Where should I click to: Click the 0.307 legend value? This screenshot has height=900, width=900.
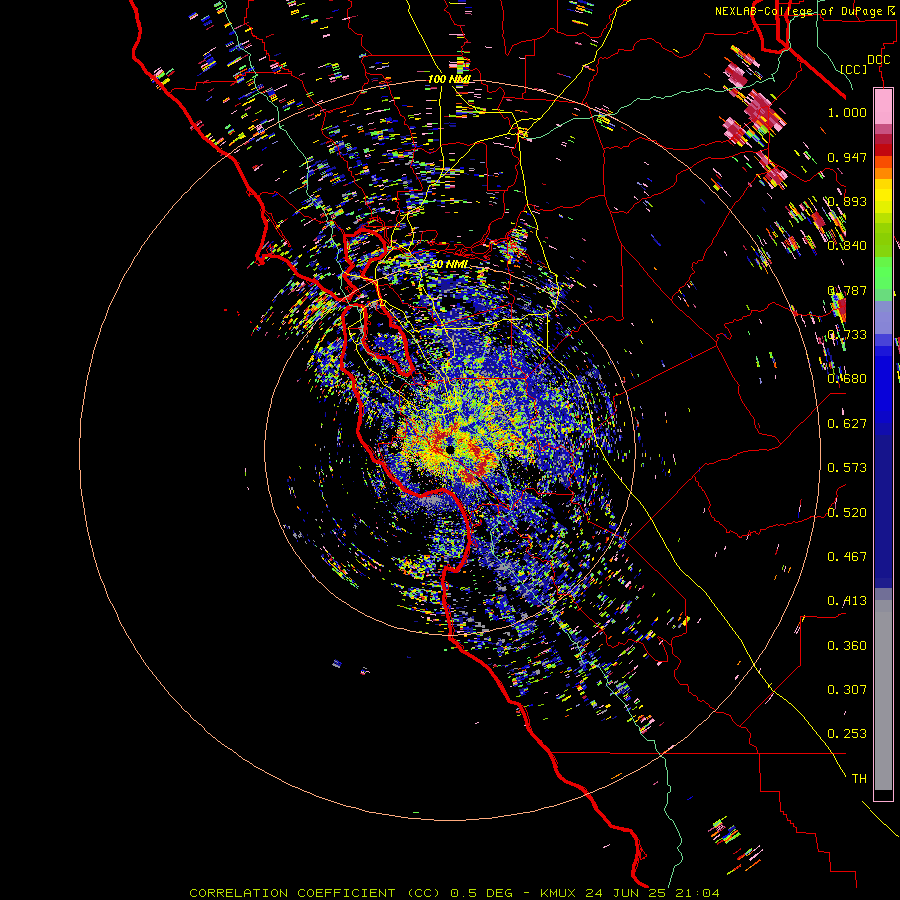(x=847, y=690)
